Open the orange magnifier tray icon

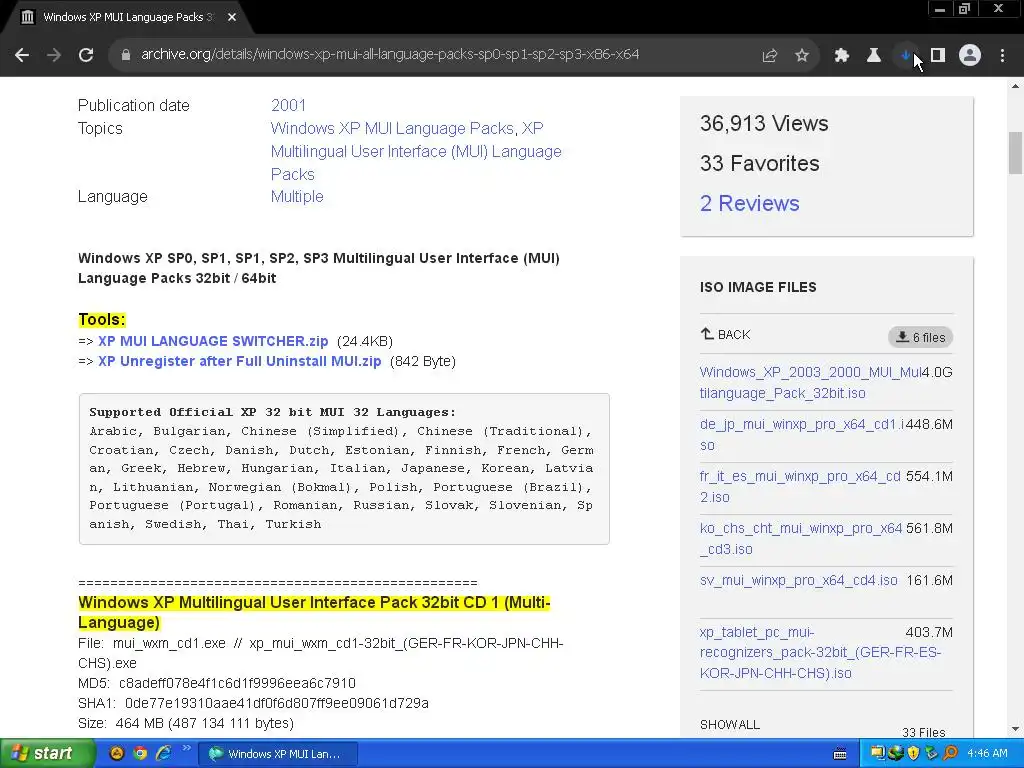[x=950, y=754]
